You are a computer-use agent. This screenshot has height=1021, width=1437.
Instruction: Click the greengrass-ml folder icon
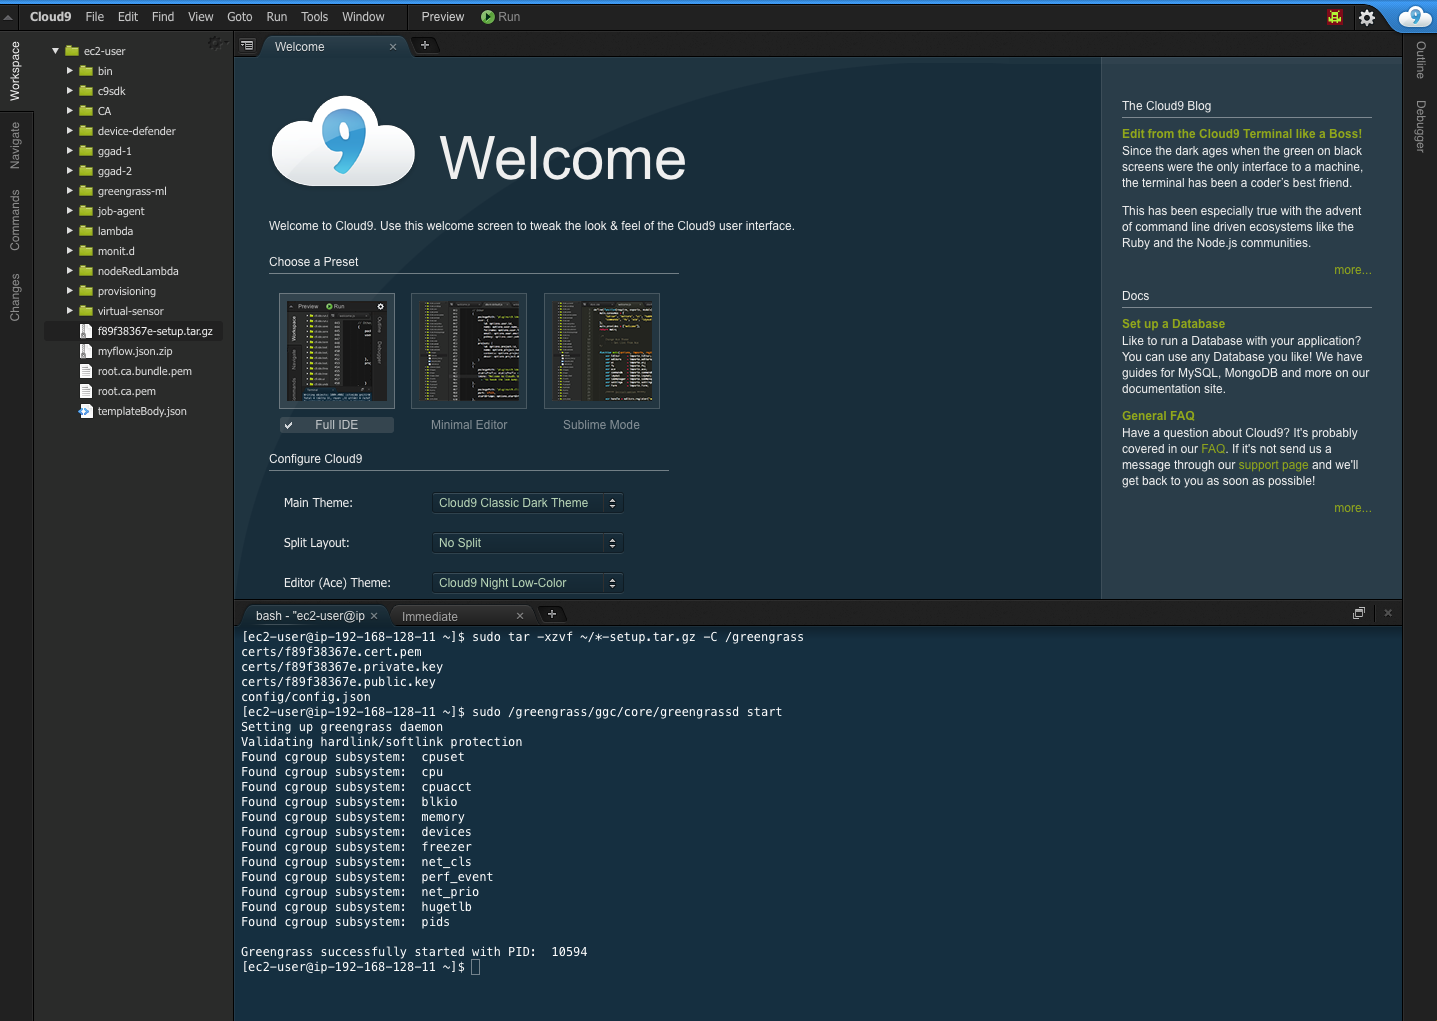pyautogui.click(x=86, y=191)
